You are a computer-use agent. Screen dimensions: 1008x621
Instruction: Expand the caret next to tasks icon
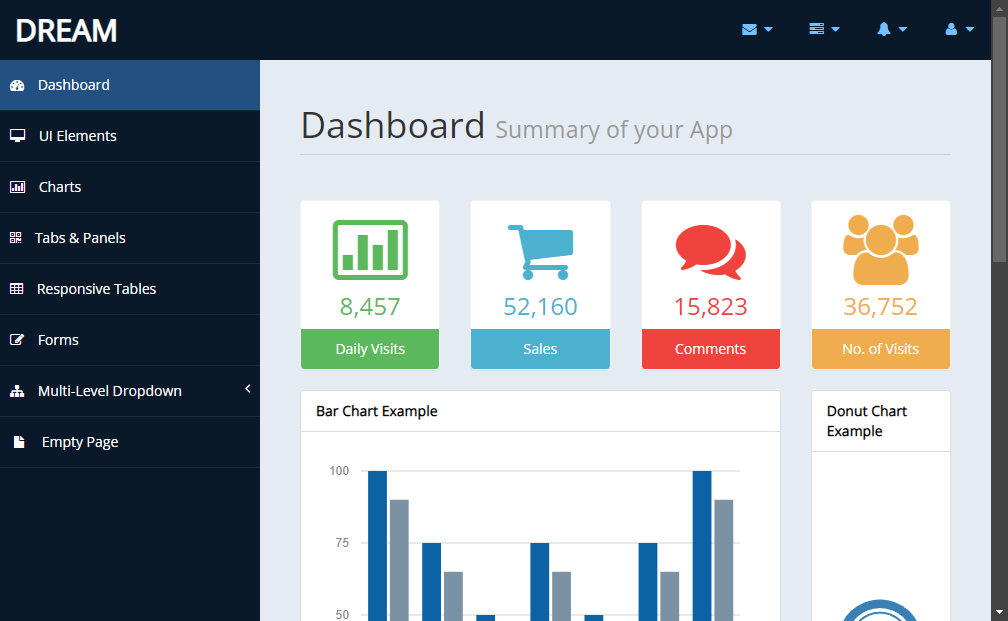pyautogui.click(x=836, y=30)
